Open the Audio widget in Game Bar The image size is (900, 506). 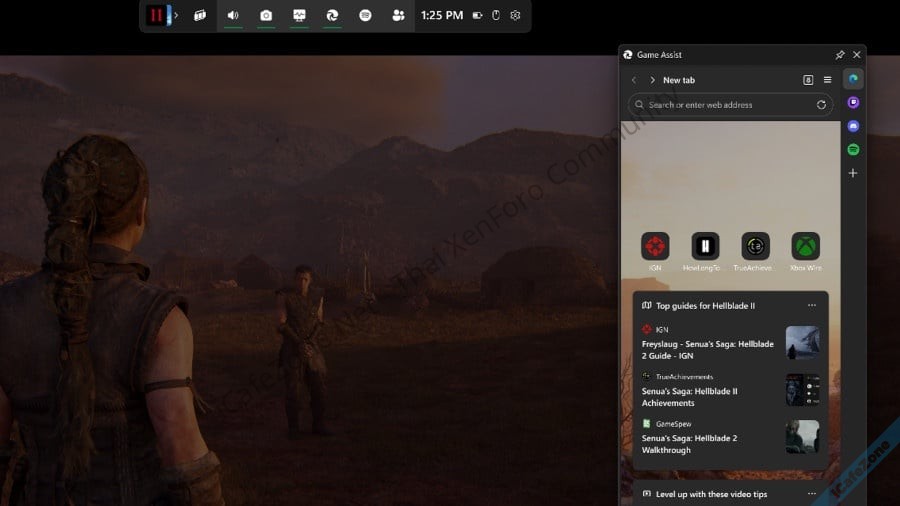click(233, 16)
